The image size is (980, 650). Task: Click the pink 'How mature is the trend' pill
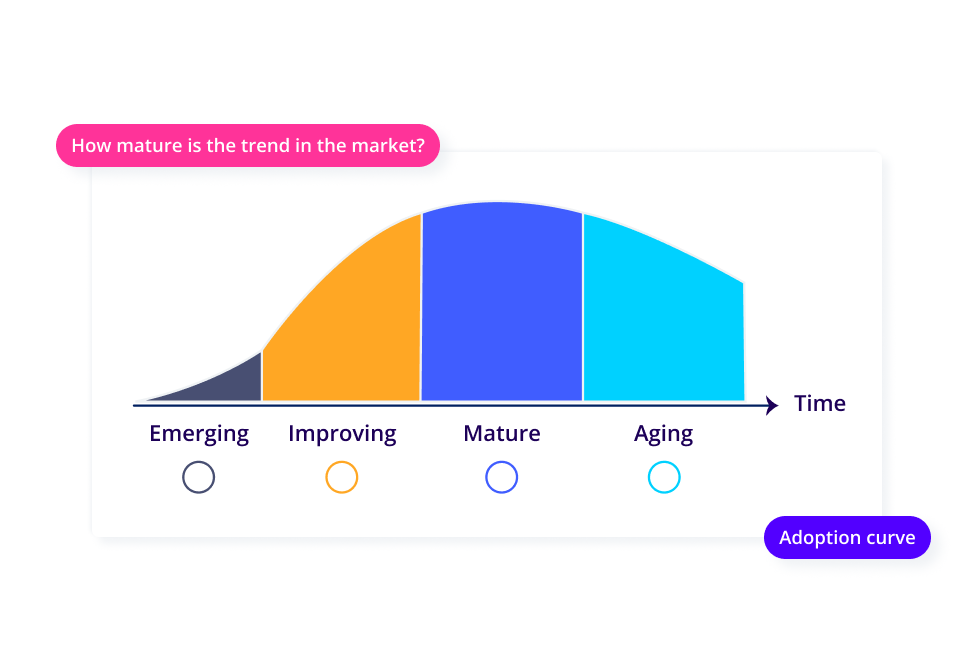click(x=248, y=146)
